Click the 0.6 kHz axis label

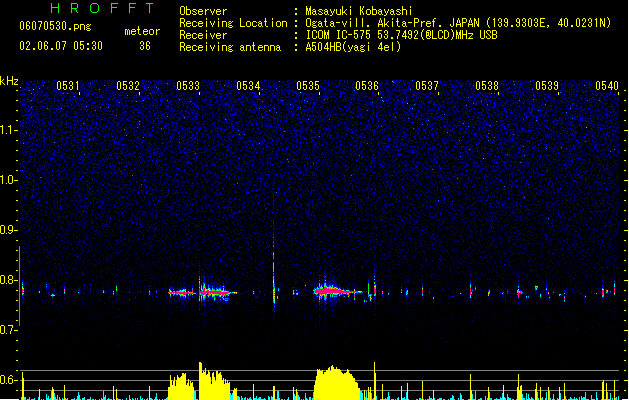[8, 380]
